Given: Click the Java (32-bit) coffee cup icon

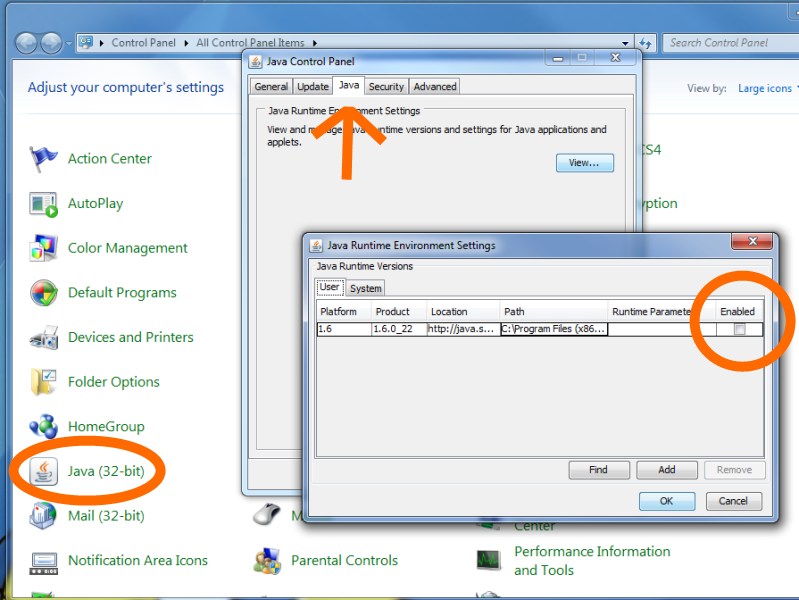Looking at the screenshot, I should coord(44,471).
